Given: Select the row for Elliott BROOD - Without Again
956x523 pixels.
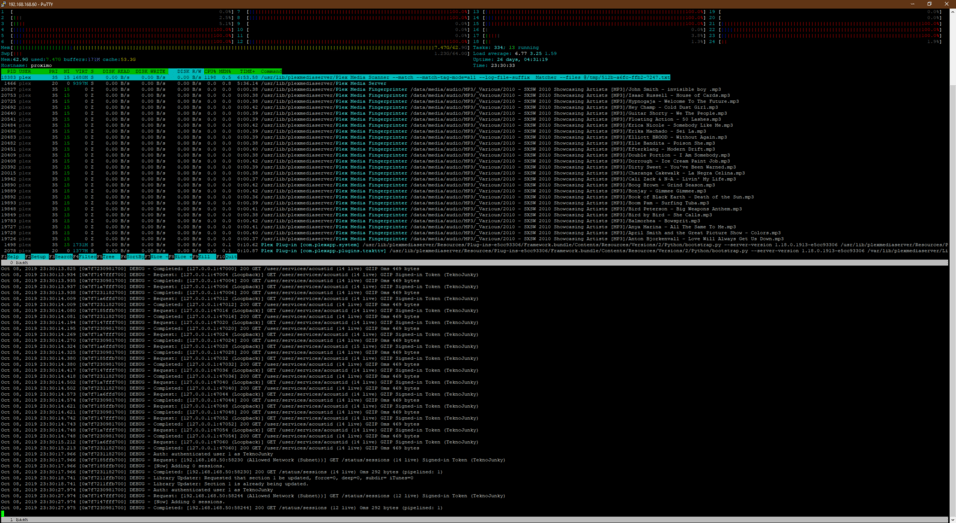Looking at the screenshot, I should (x=364, y=137).
